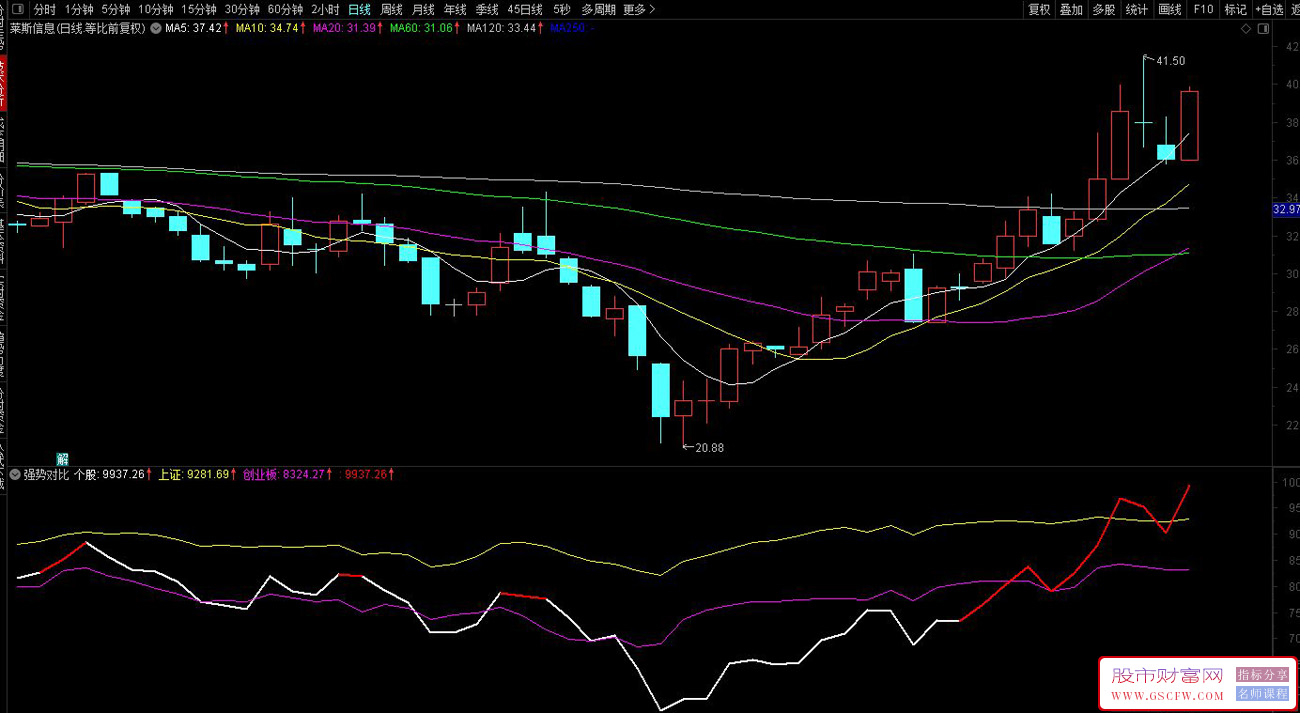The height and width of the screenshot is (713, 1300).
Task: Click the 标记 mark button
Action: click(x=1236, y=9)
